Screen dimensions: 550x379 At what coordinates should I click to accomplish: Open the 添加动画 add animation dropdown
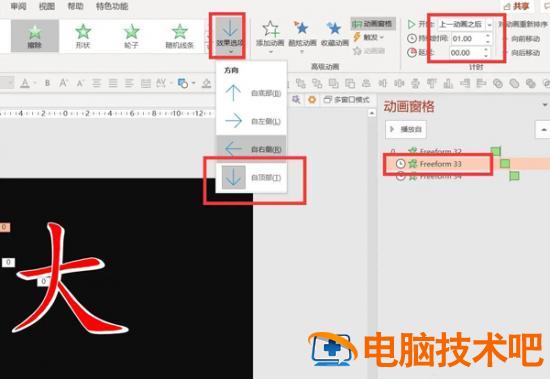point(270,37)
